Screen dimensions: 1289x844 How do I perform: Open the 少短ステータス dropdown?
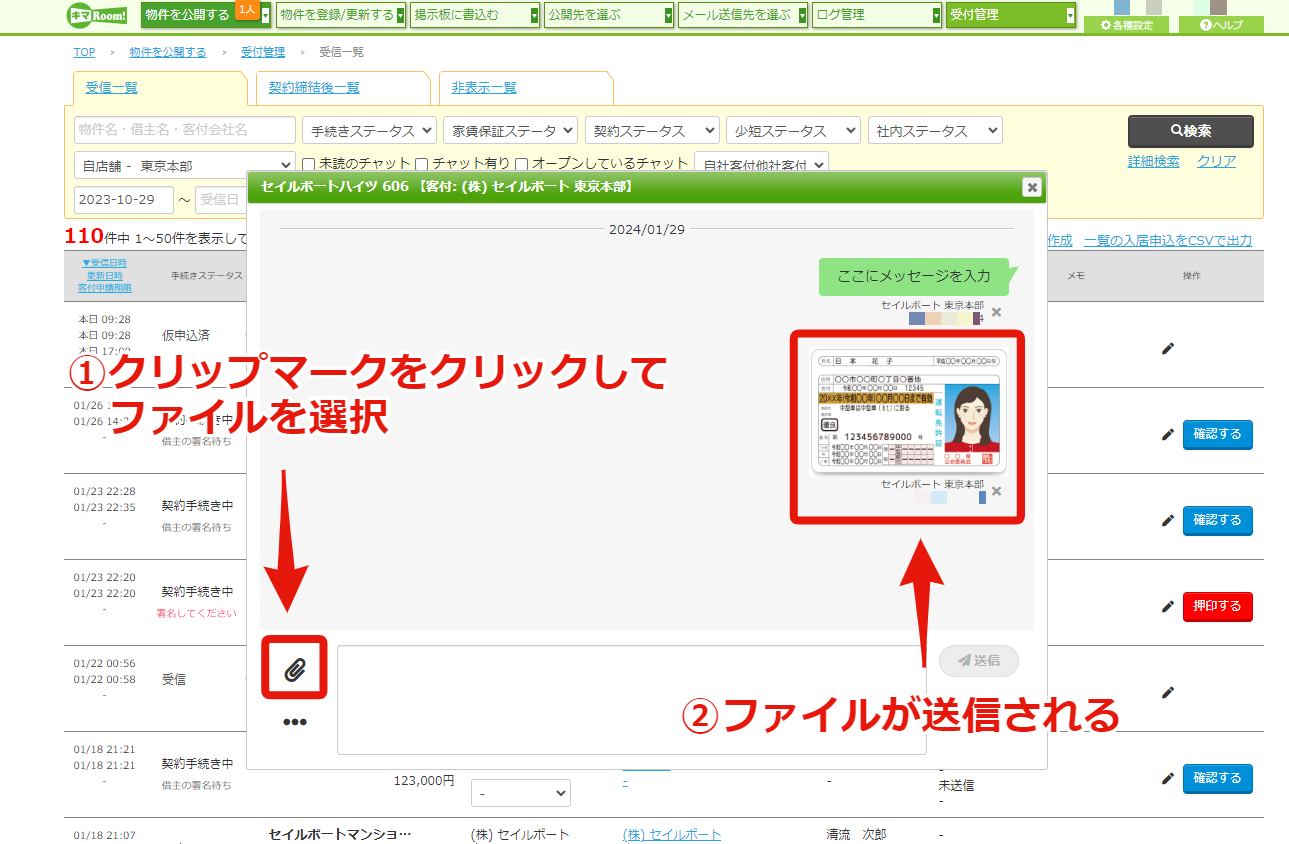click(793, 131)
